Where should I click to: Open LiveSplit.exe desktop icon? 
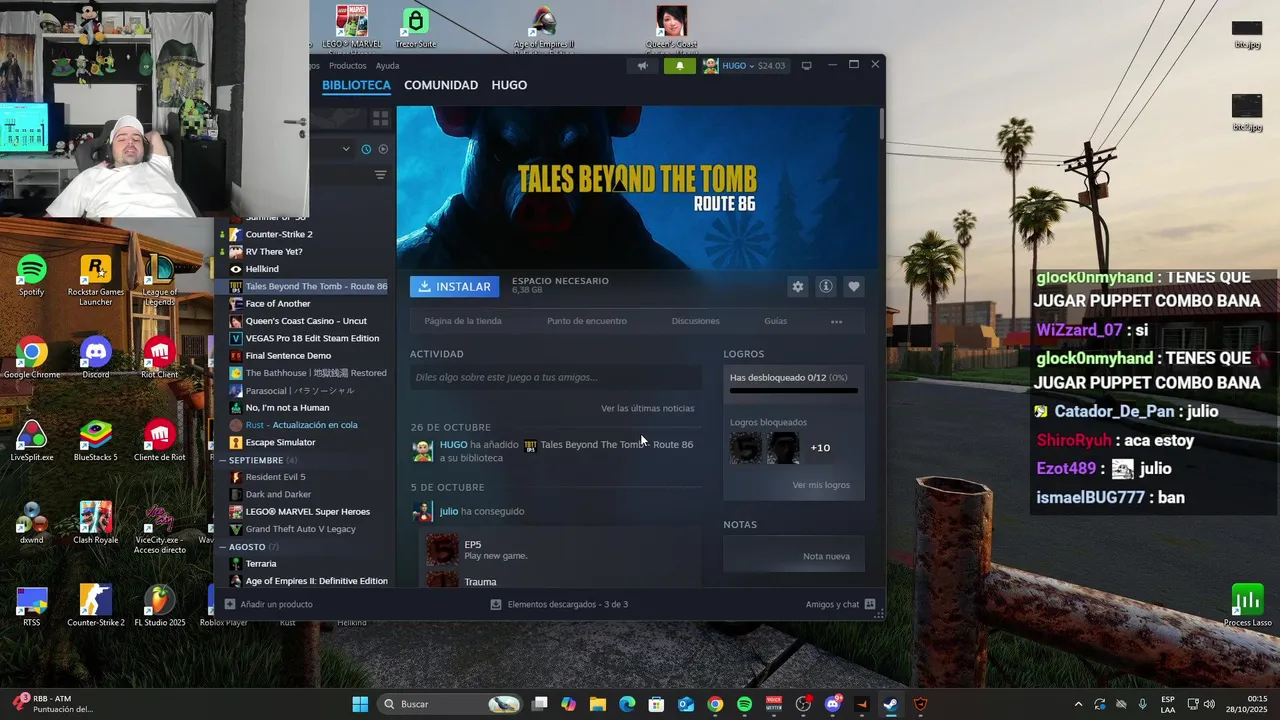pyautogui.click(x=32, y=440)
